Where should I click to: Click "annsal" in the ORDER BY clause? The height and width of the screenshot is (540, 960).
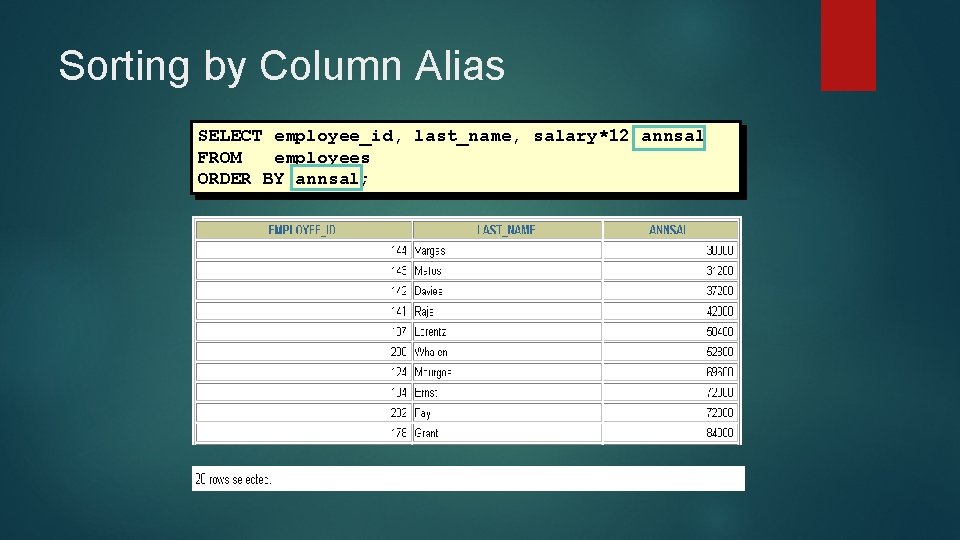pos(326,179)
